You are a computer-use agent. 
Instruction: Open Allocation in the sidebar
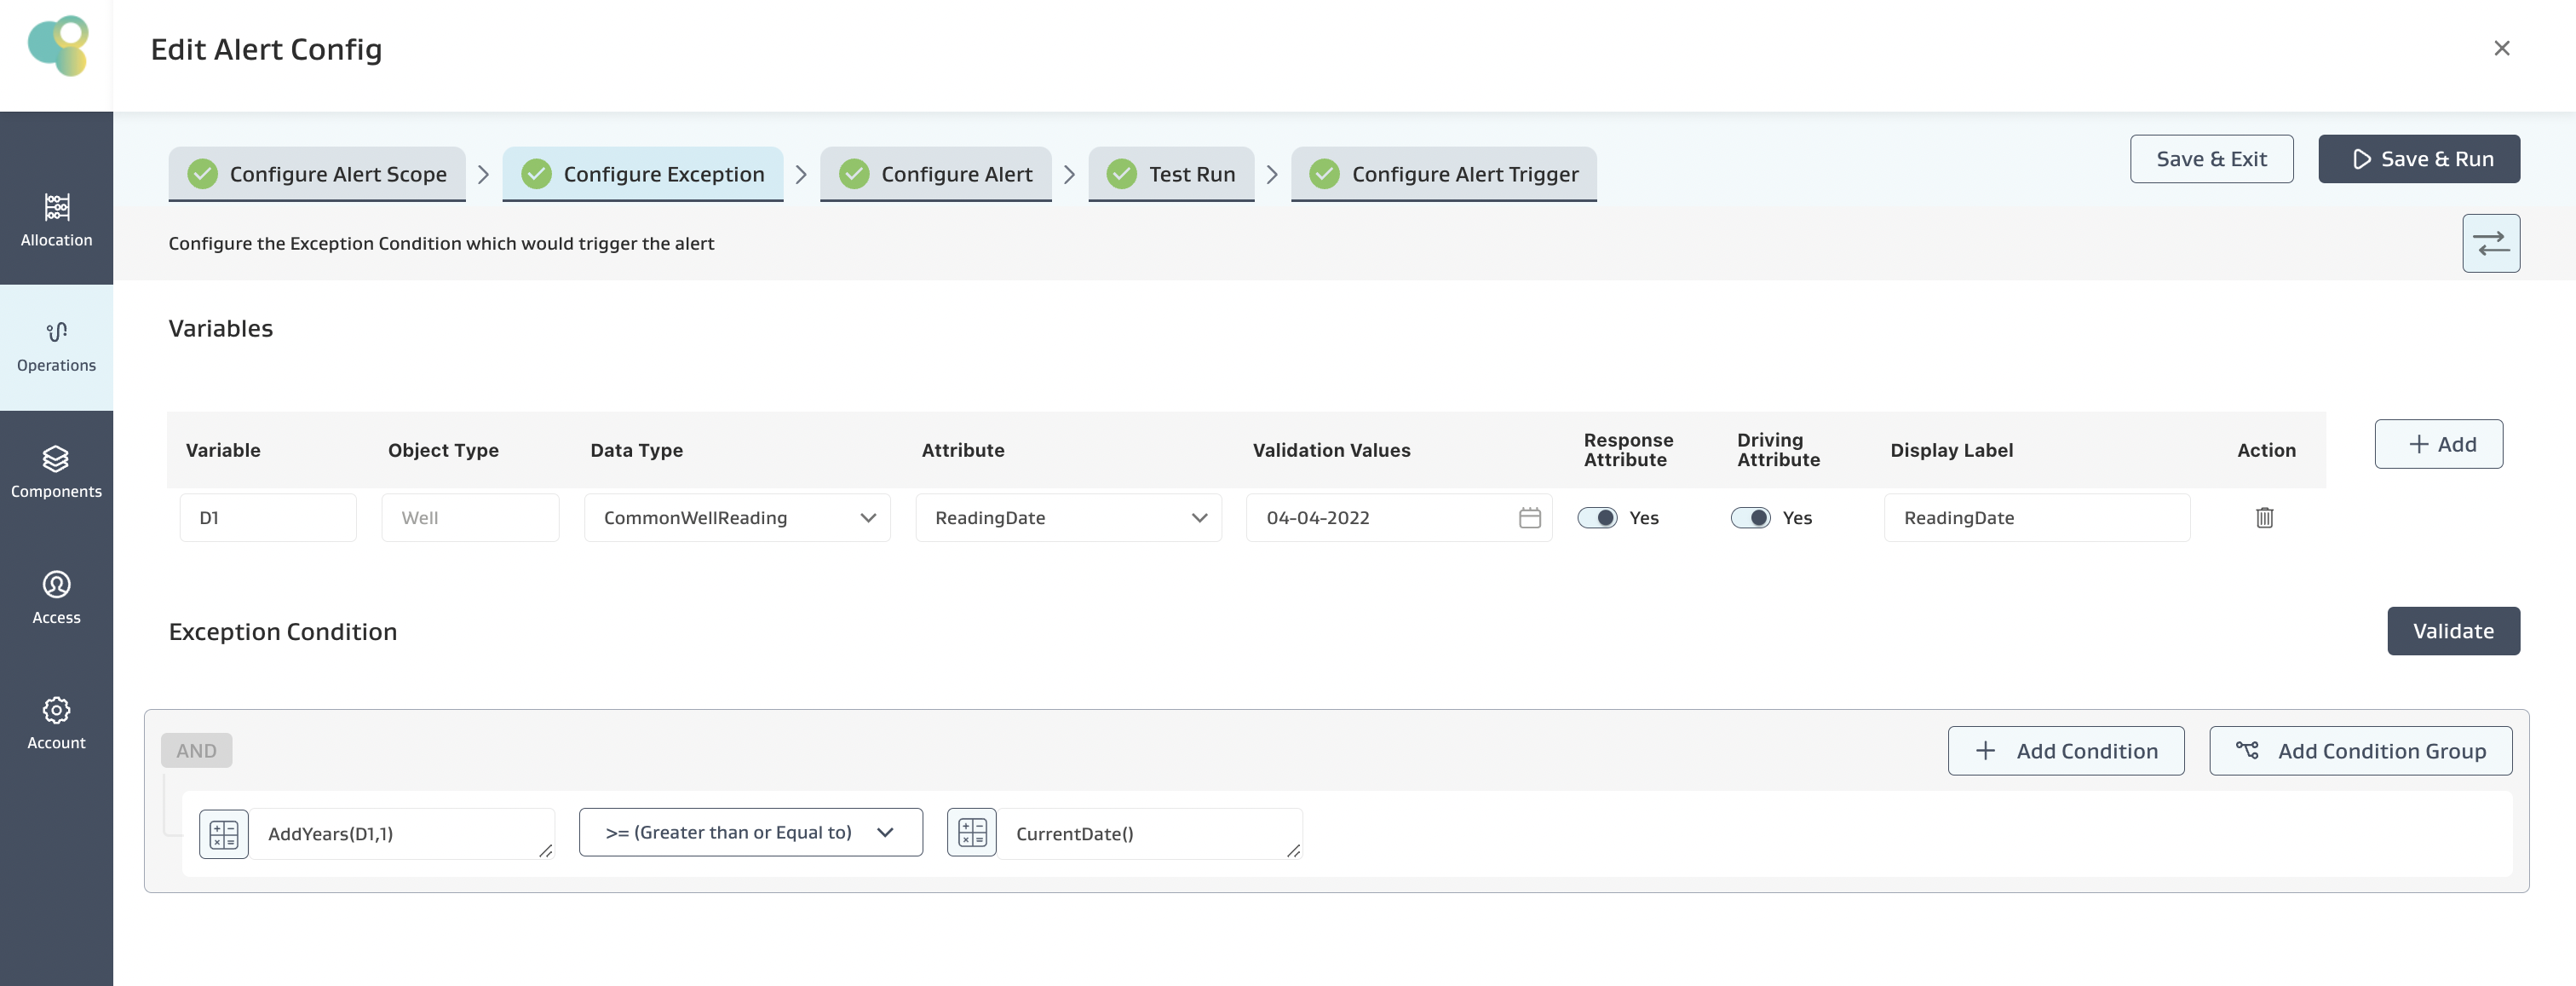coord(56,219)
